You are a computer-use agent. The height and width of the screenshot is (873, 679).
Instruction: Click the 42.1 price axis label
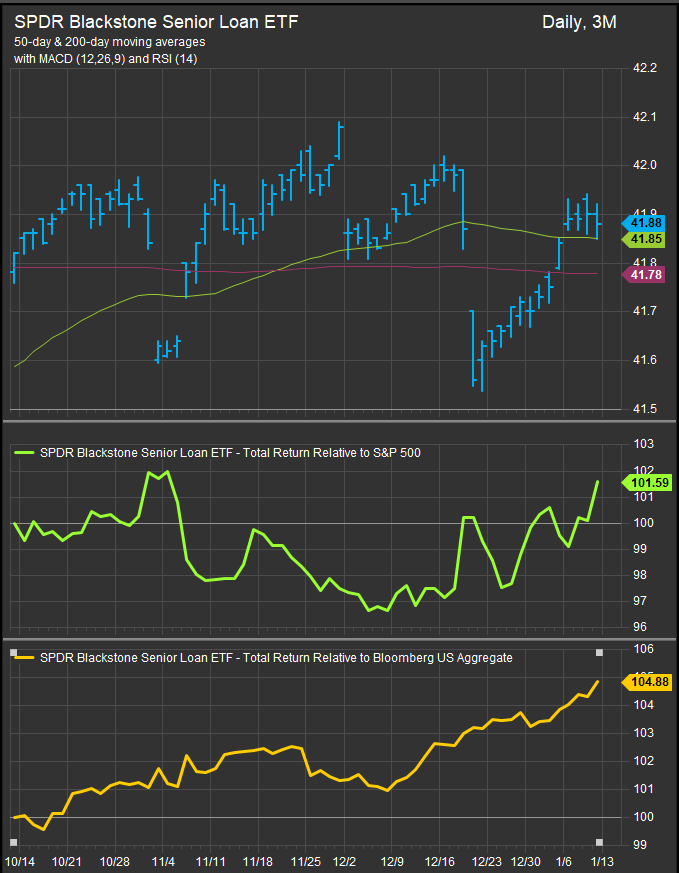click(x=645, y=117)
